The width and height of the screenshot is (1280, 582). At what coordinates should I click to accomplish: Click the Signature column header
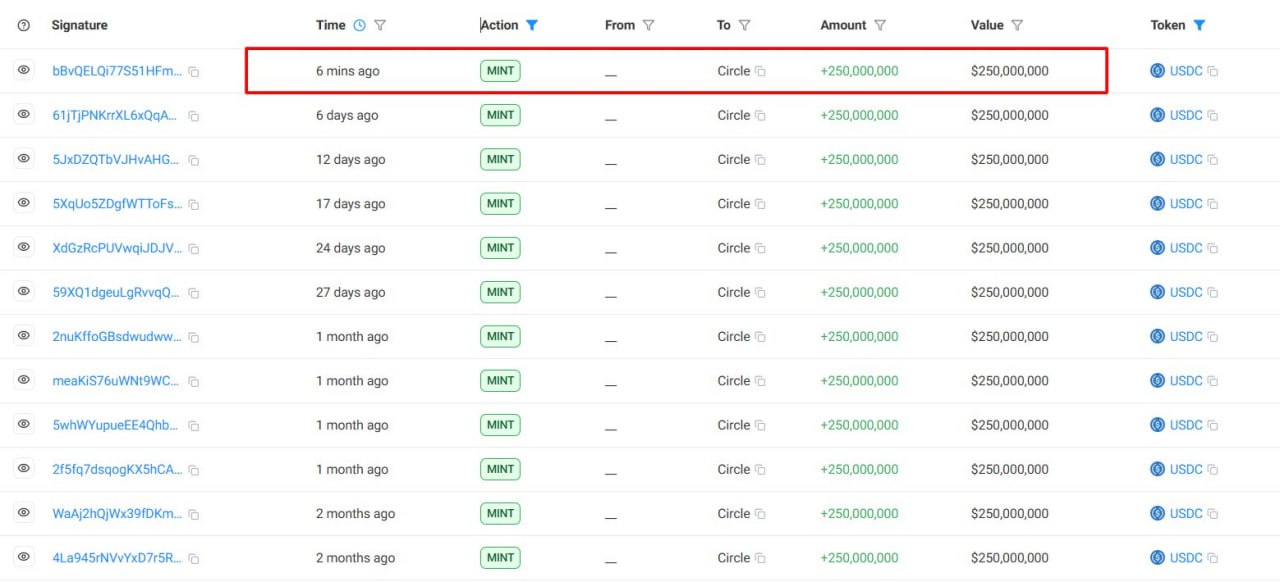click(80, 25)
